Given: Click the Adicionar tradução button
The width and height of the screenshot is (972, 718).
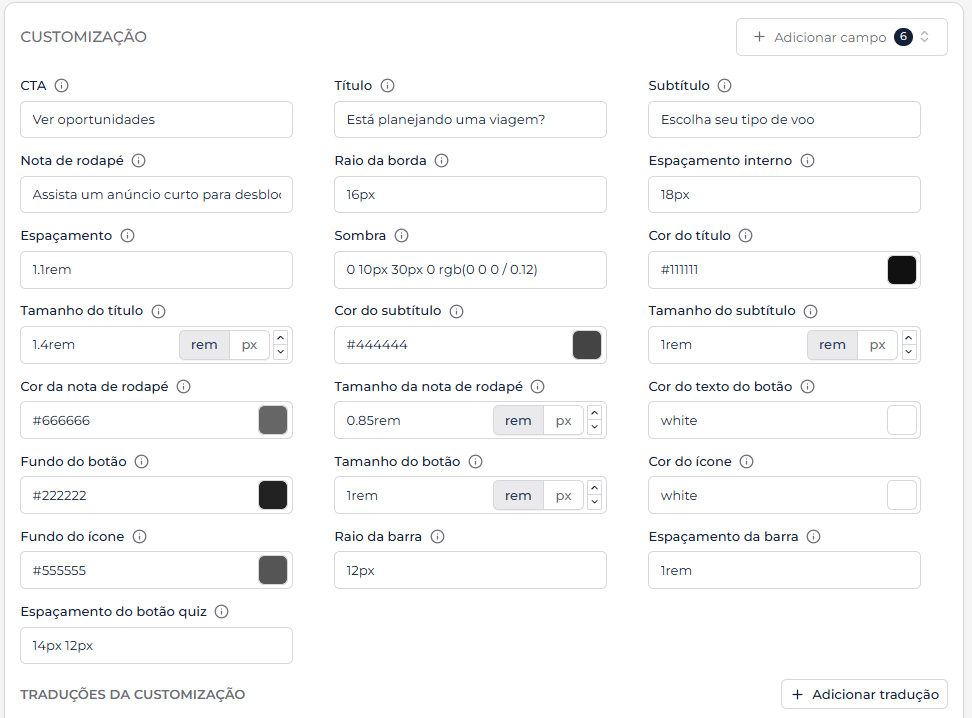Looking at the screenshot, I should coord(864,694).
